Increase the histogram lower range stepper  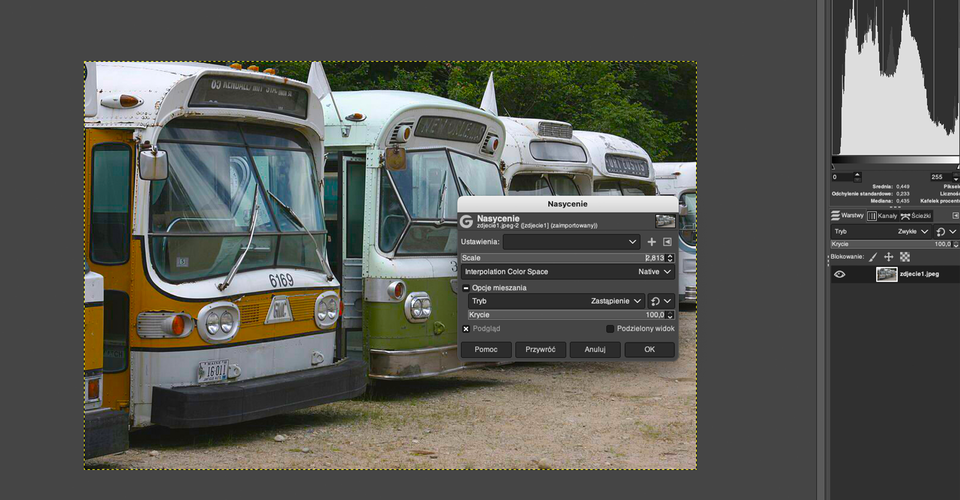858,174
